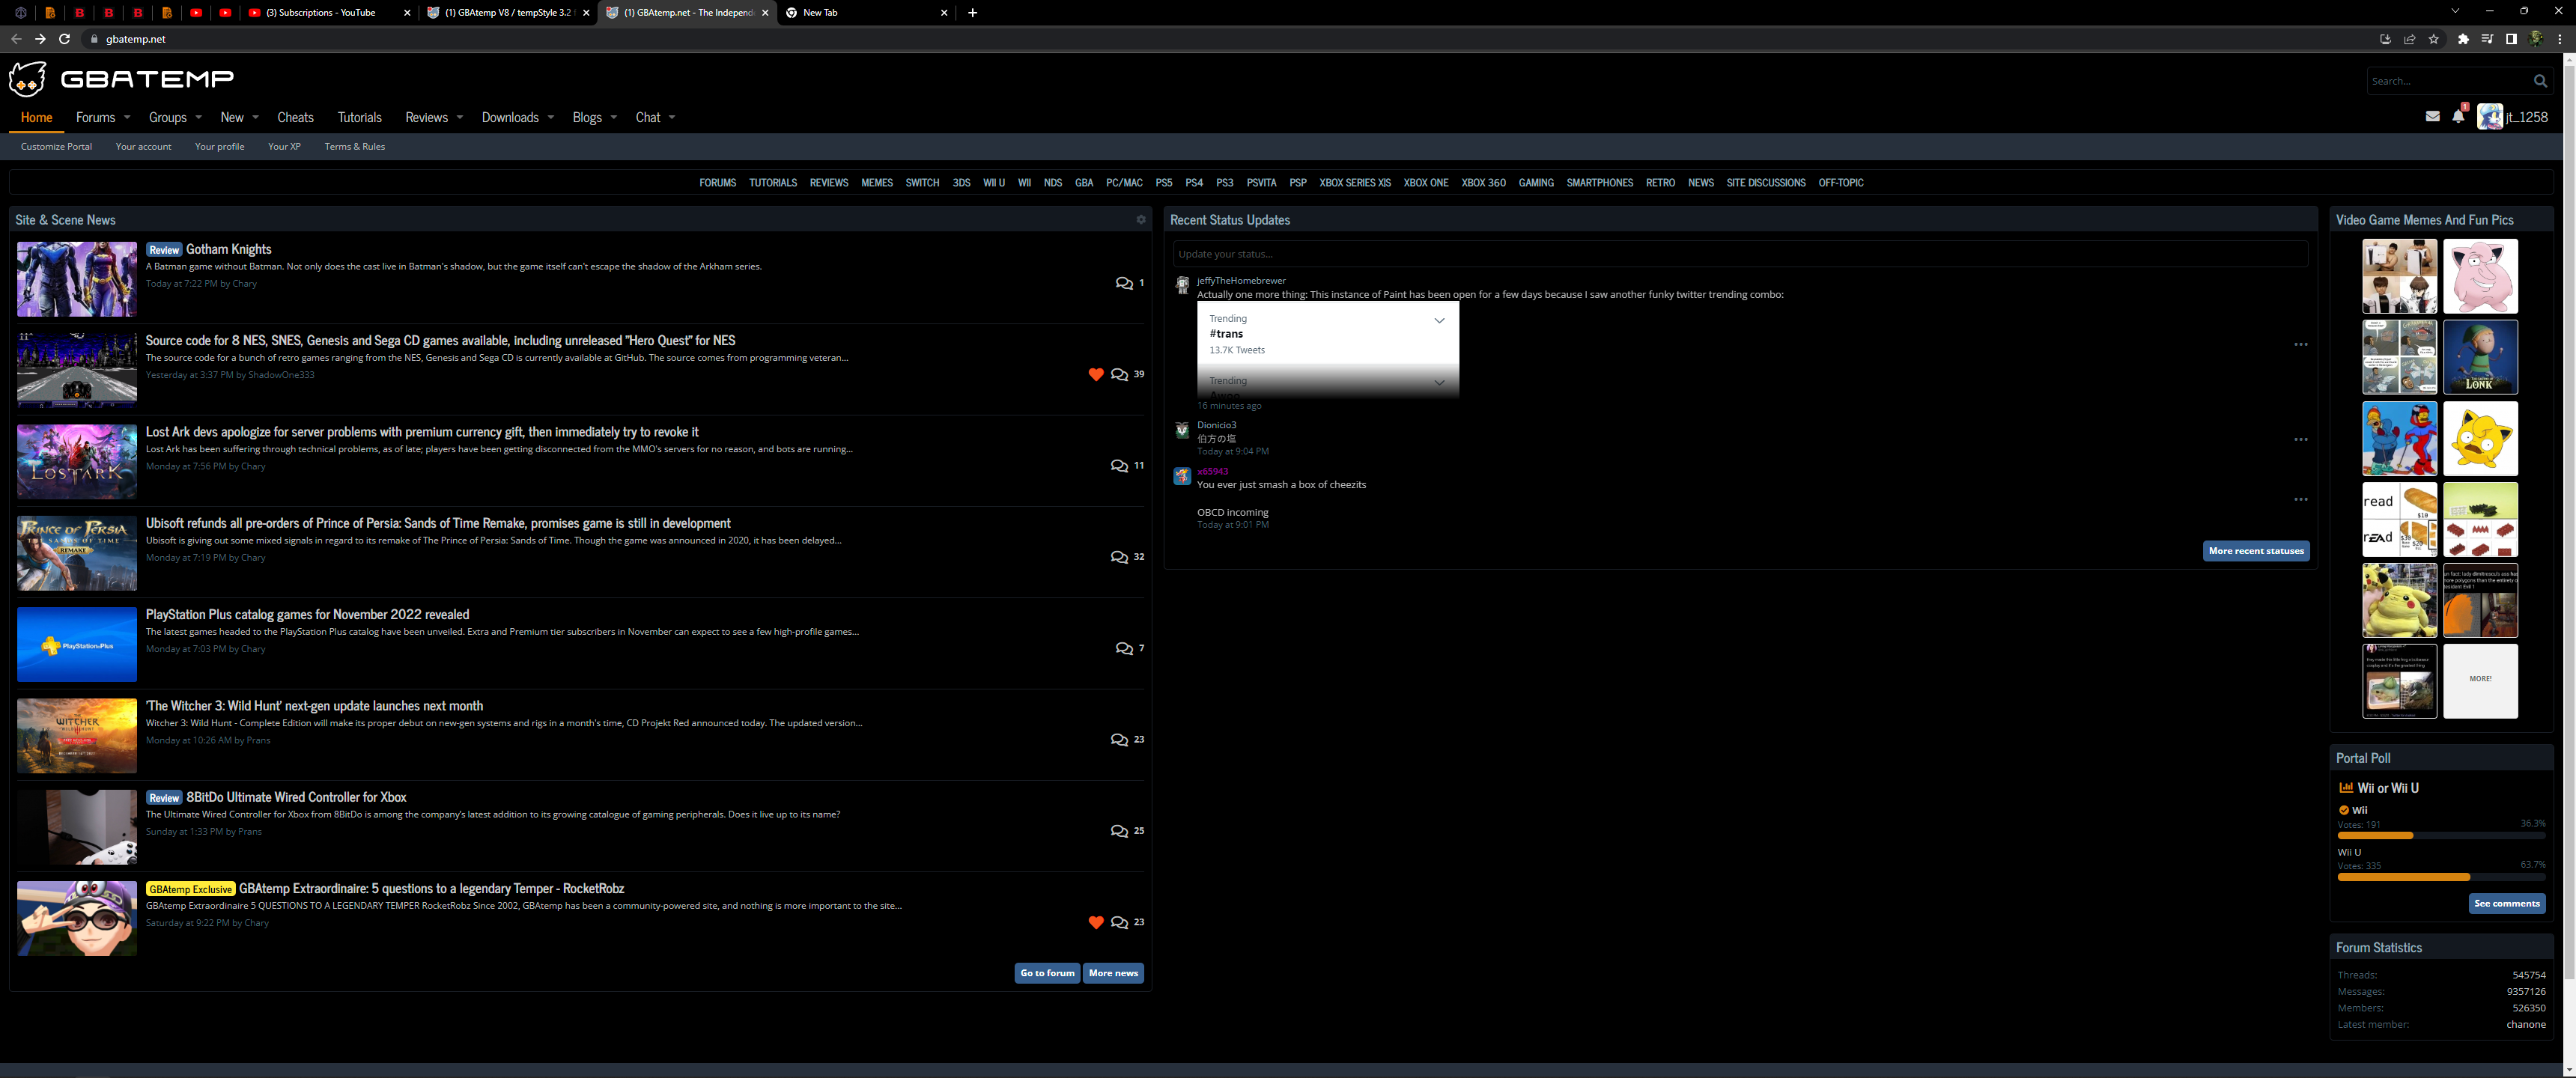Click the Go to forum button
This screenshot has height=1078, width=2576.
pos(1047,973)
